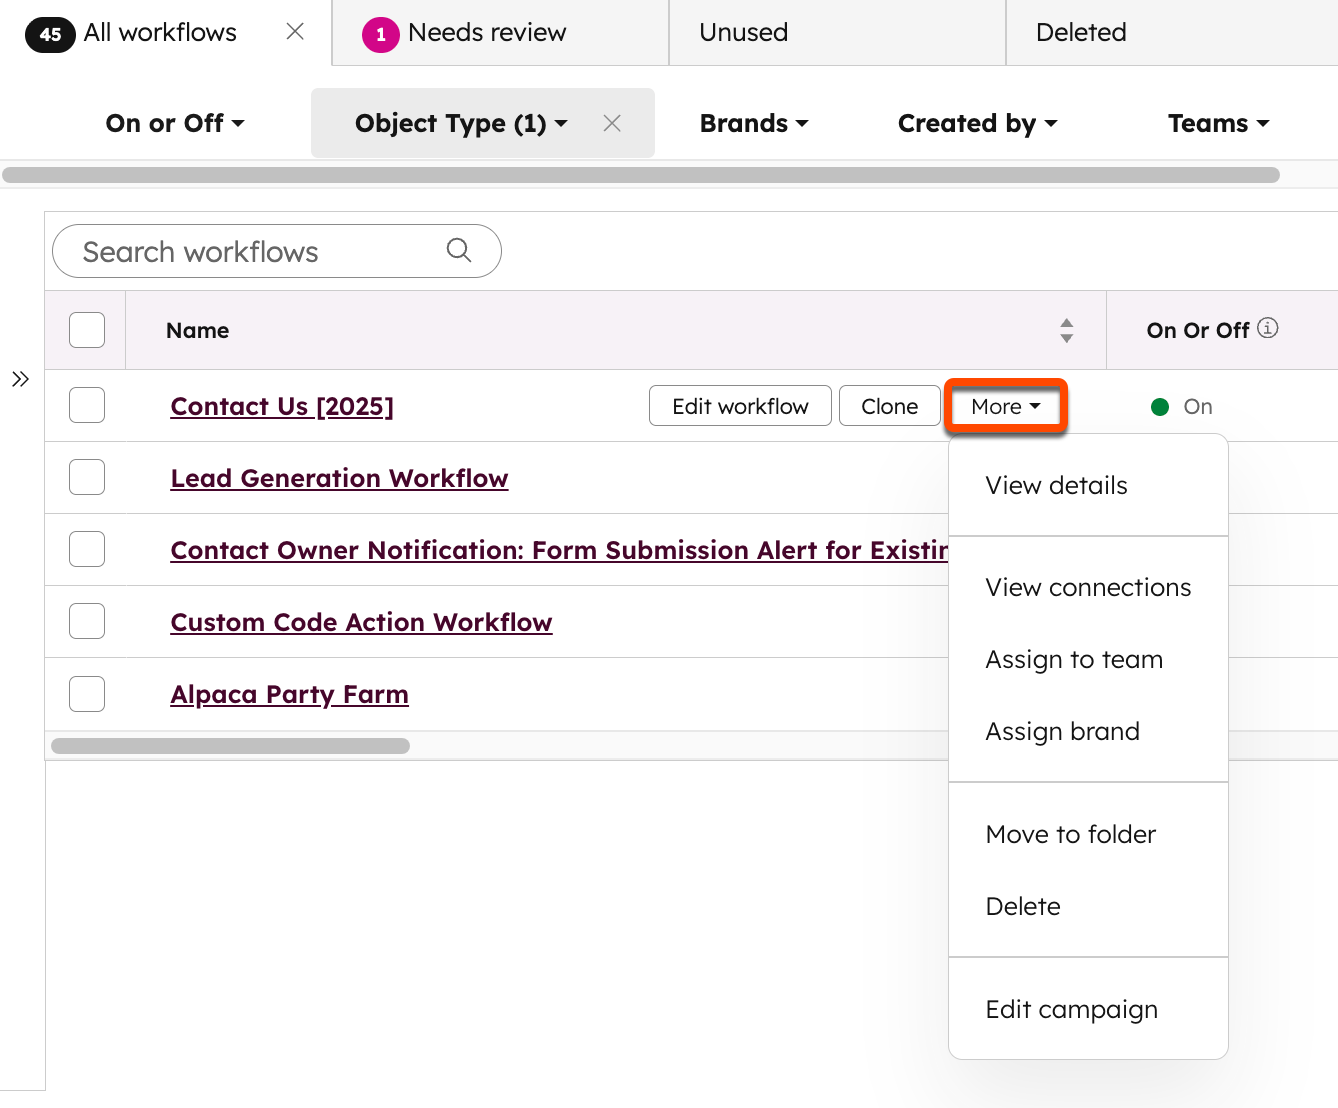Expand the collapsed left sidebar chevron
The height and width of the screenshot is (1108, 1338).
tap(20, 378)
